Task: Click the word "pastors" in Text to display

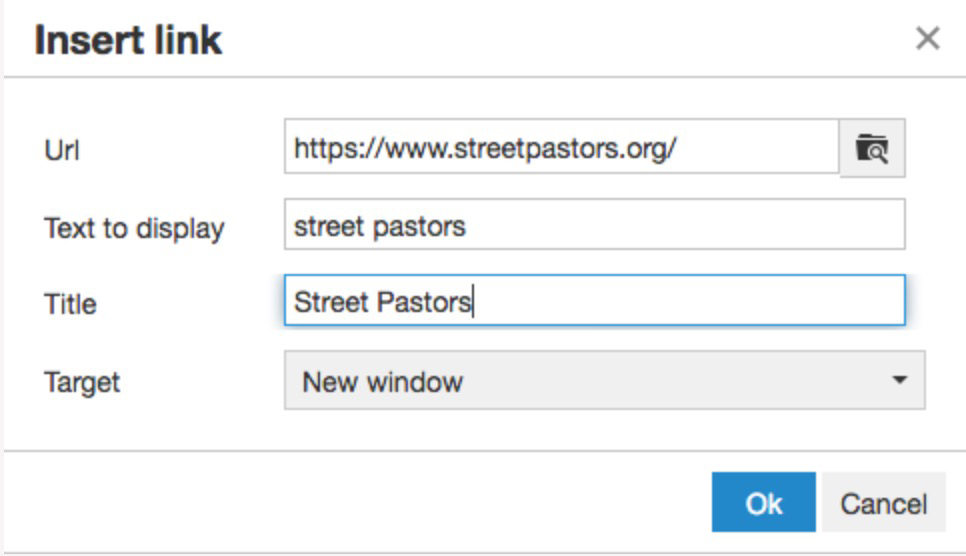Action: pyautogui.click(x=419, y=227)
